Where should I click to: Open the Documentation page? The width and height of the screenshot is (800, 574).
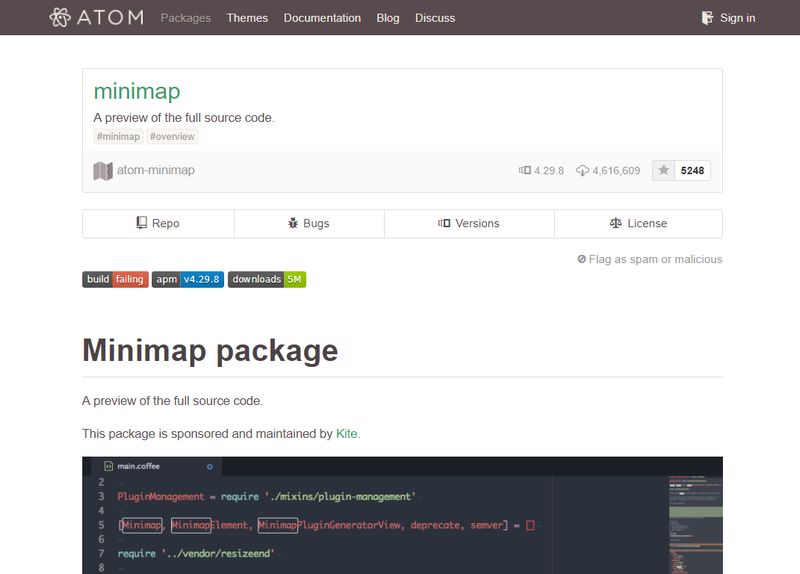[x=322, y=18]
